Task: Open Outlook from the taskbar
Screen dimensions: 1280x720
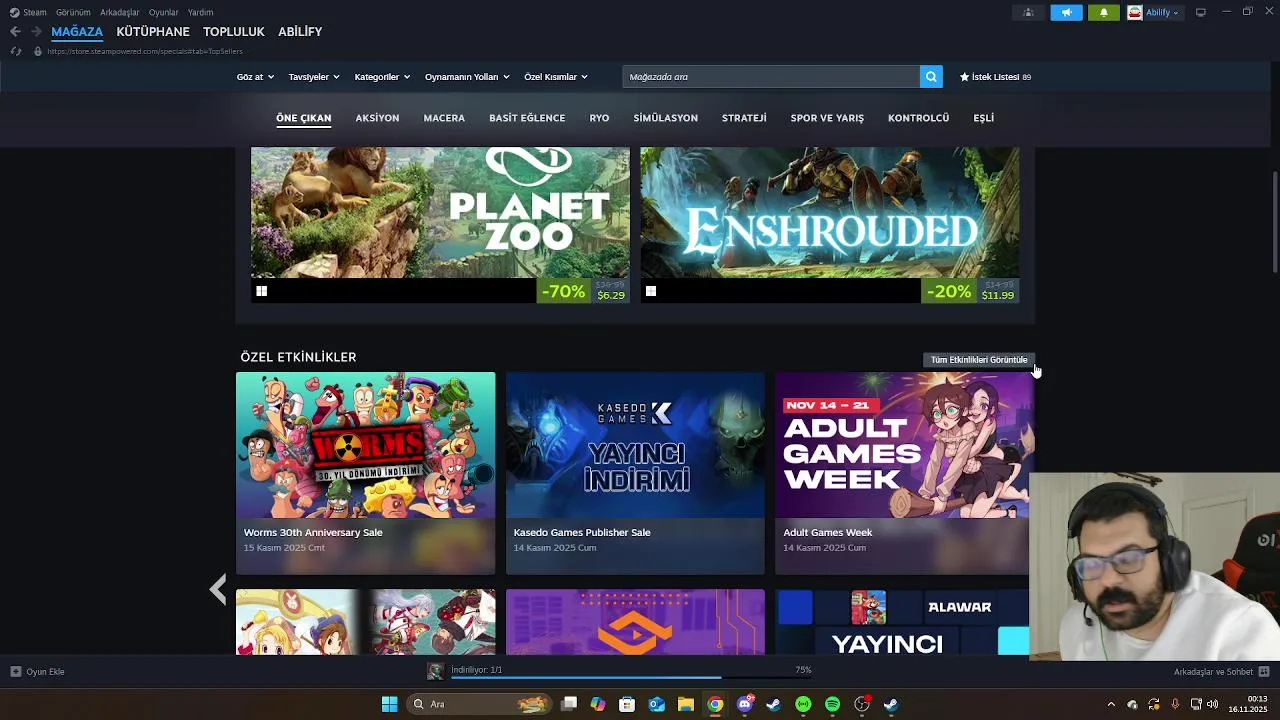Action: coord(657,704)
